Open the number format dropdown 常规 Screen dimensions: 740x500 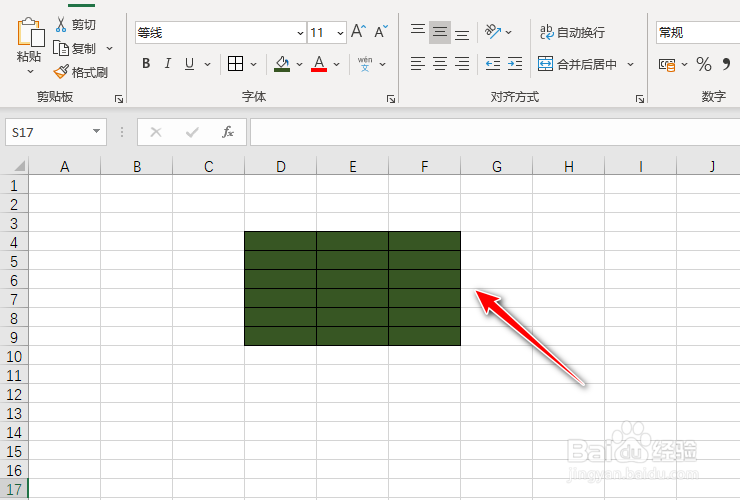click(x=698, y=33)
